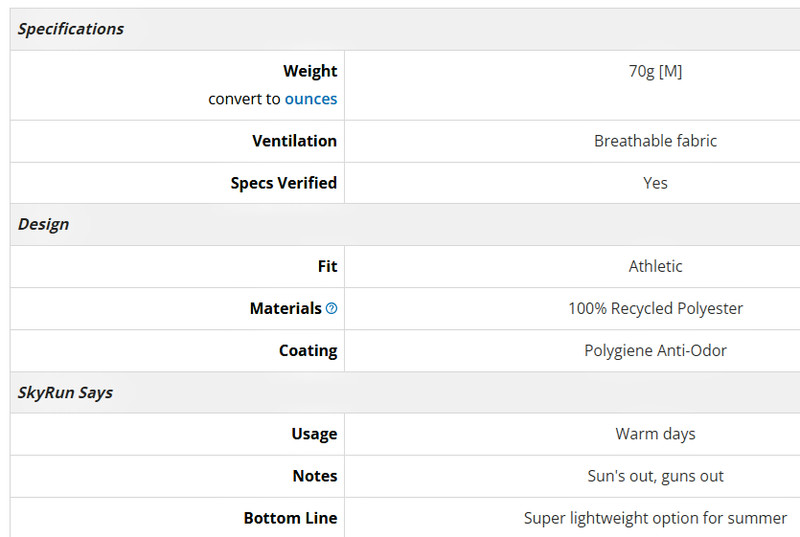Select the Yes value for Specs Verified
Image resolution: width=800 pixels, height=537 pixels.
(x=655, y=183)
